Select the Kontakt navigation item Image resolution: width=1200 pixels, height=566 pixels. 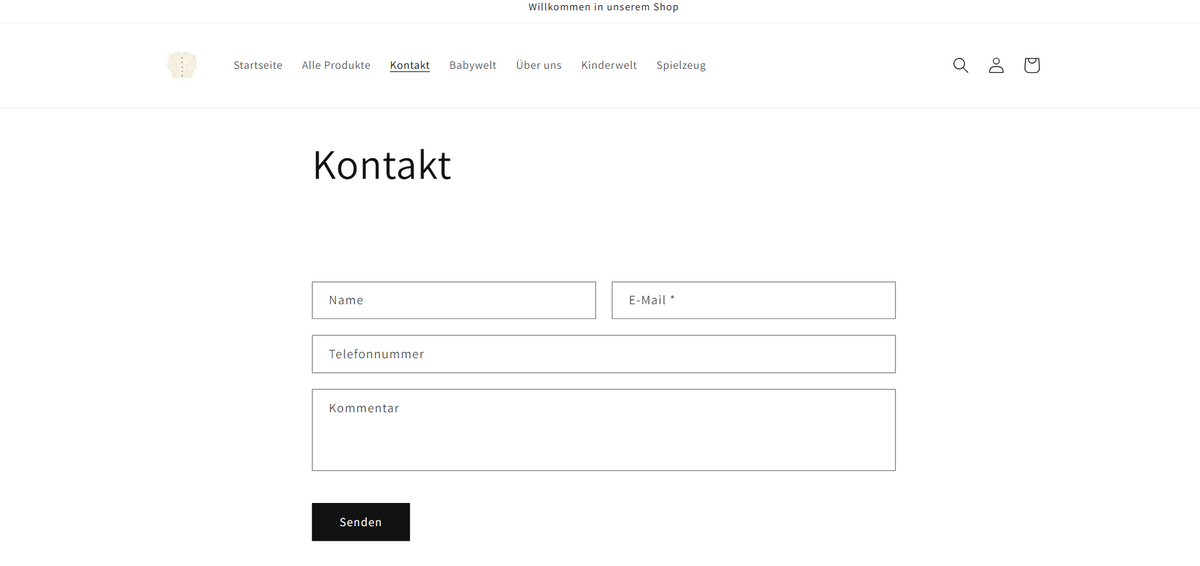click(x=410, y=65)
